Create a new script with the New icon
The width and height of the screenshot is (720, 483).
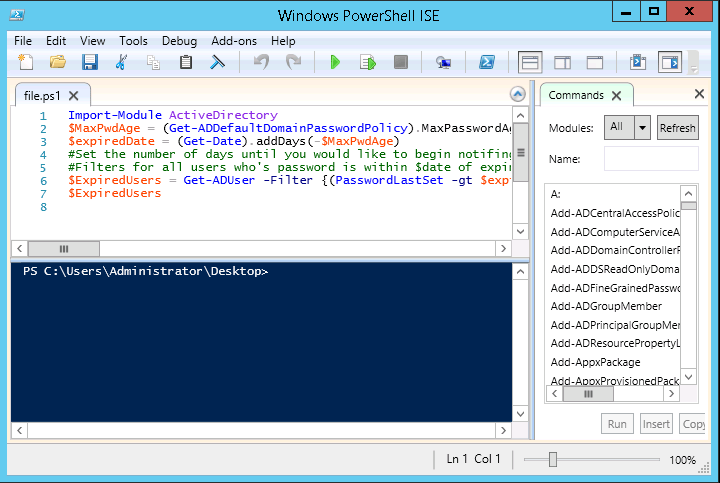[26, 62]
